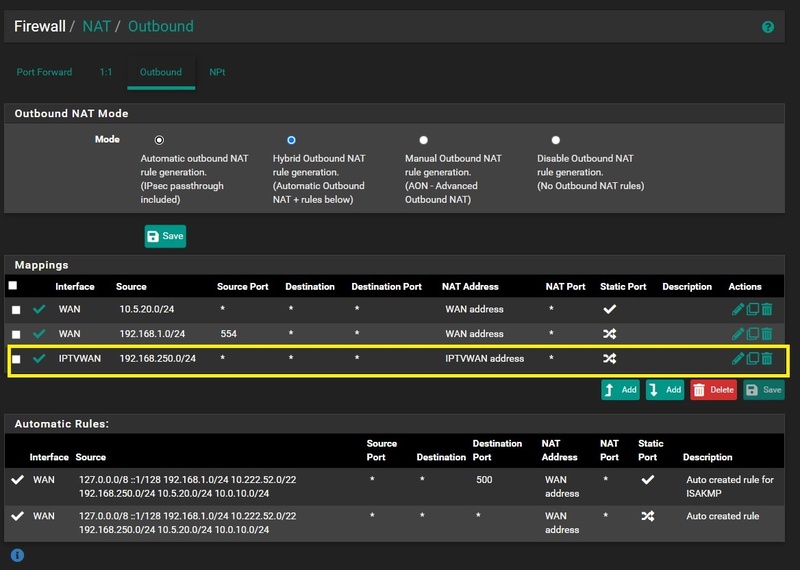
Task: Click the source port 554 value
Action: (229, 334)
